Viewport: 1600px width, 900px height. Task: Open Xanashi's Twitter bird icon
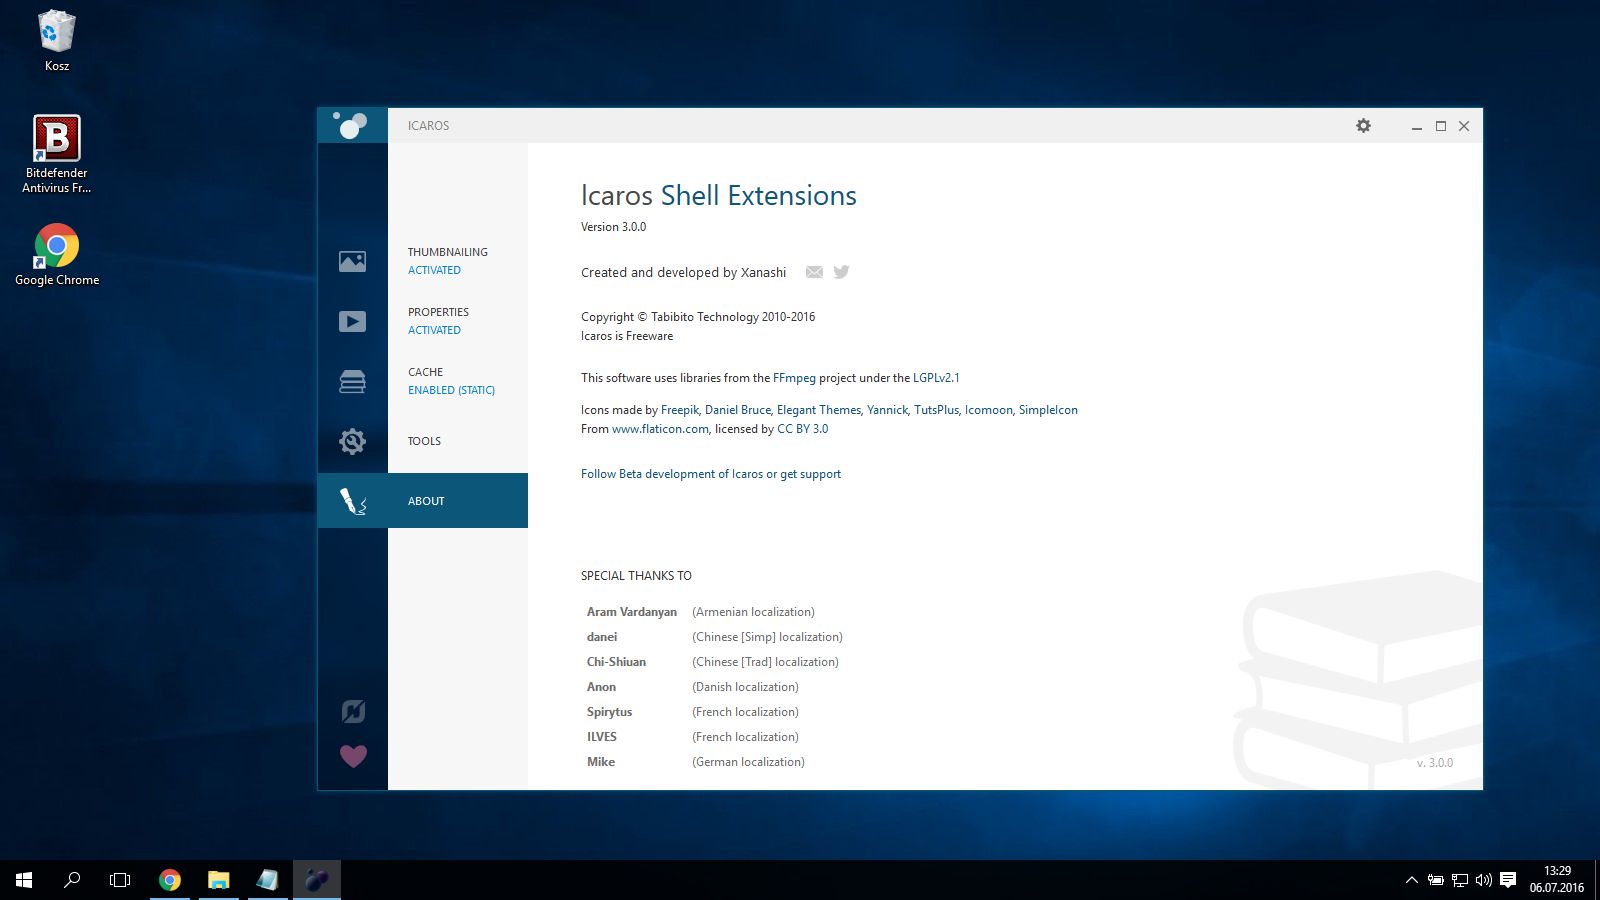pyautogui.click(x=841, y=272)
